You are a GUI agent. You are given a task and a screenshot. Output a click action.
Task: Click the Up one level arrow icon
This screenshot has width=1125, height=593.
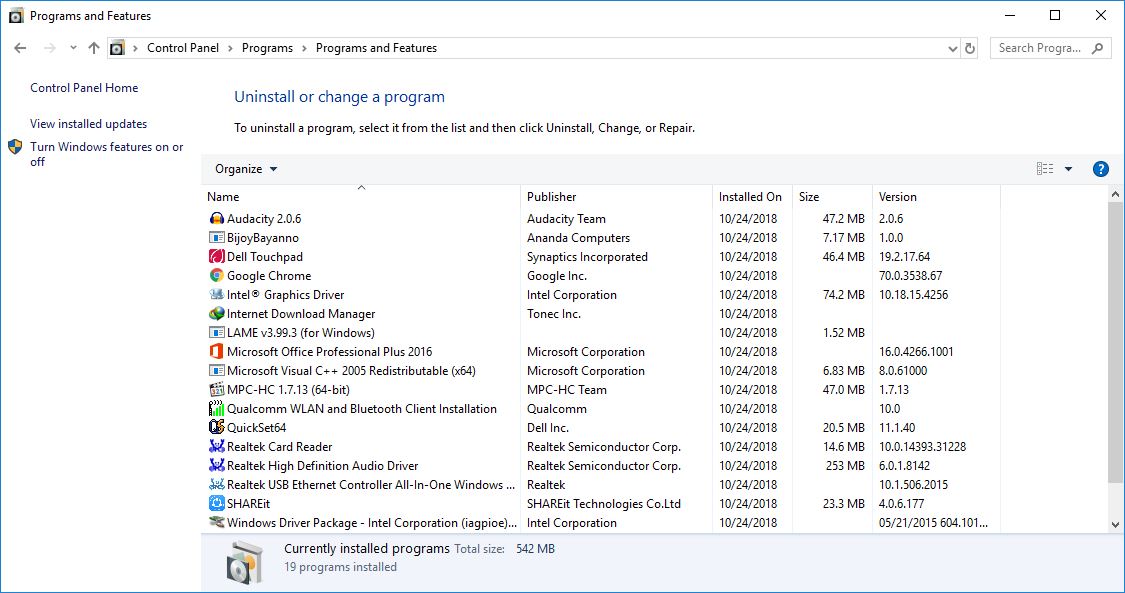coord(92,47)
